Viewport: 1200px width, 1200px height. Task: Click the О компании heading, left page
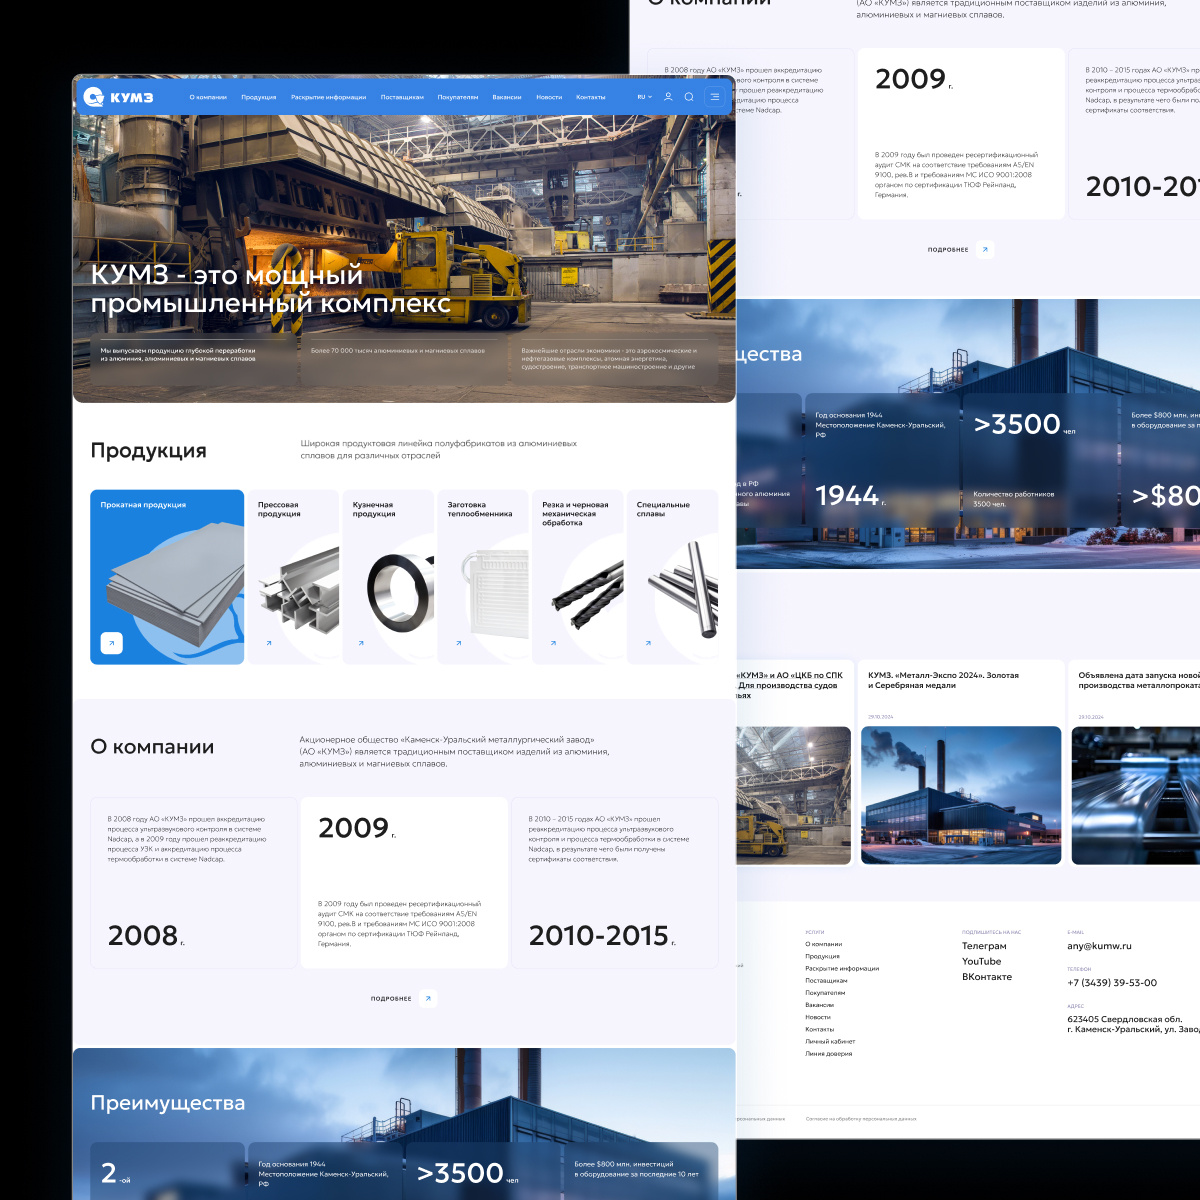tap(152, 747)
